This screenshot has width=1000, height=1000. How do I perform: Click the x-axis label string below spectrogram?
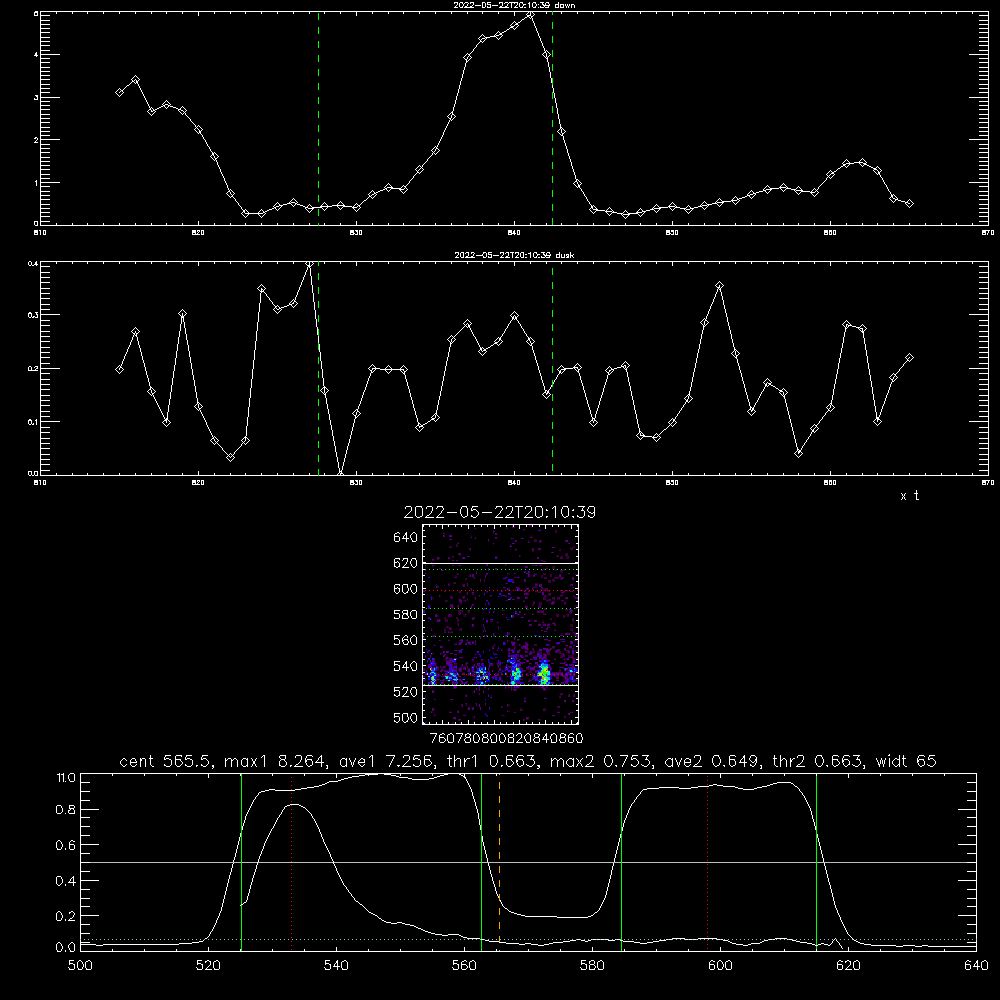(506, 738)
